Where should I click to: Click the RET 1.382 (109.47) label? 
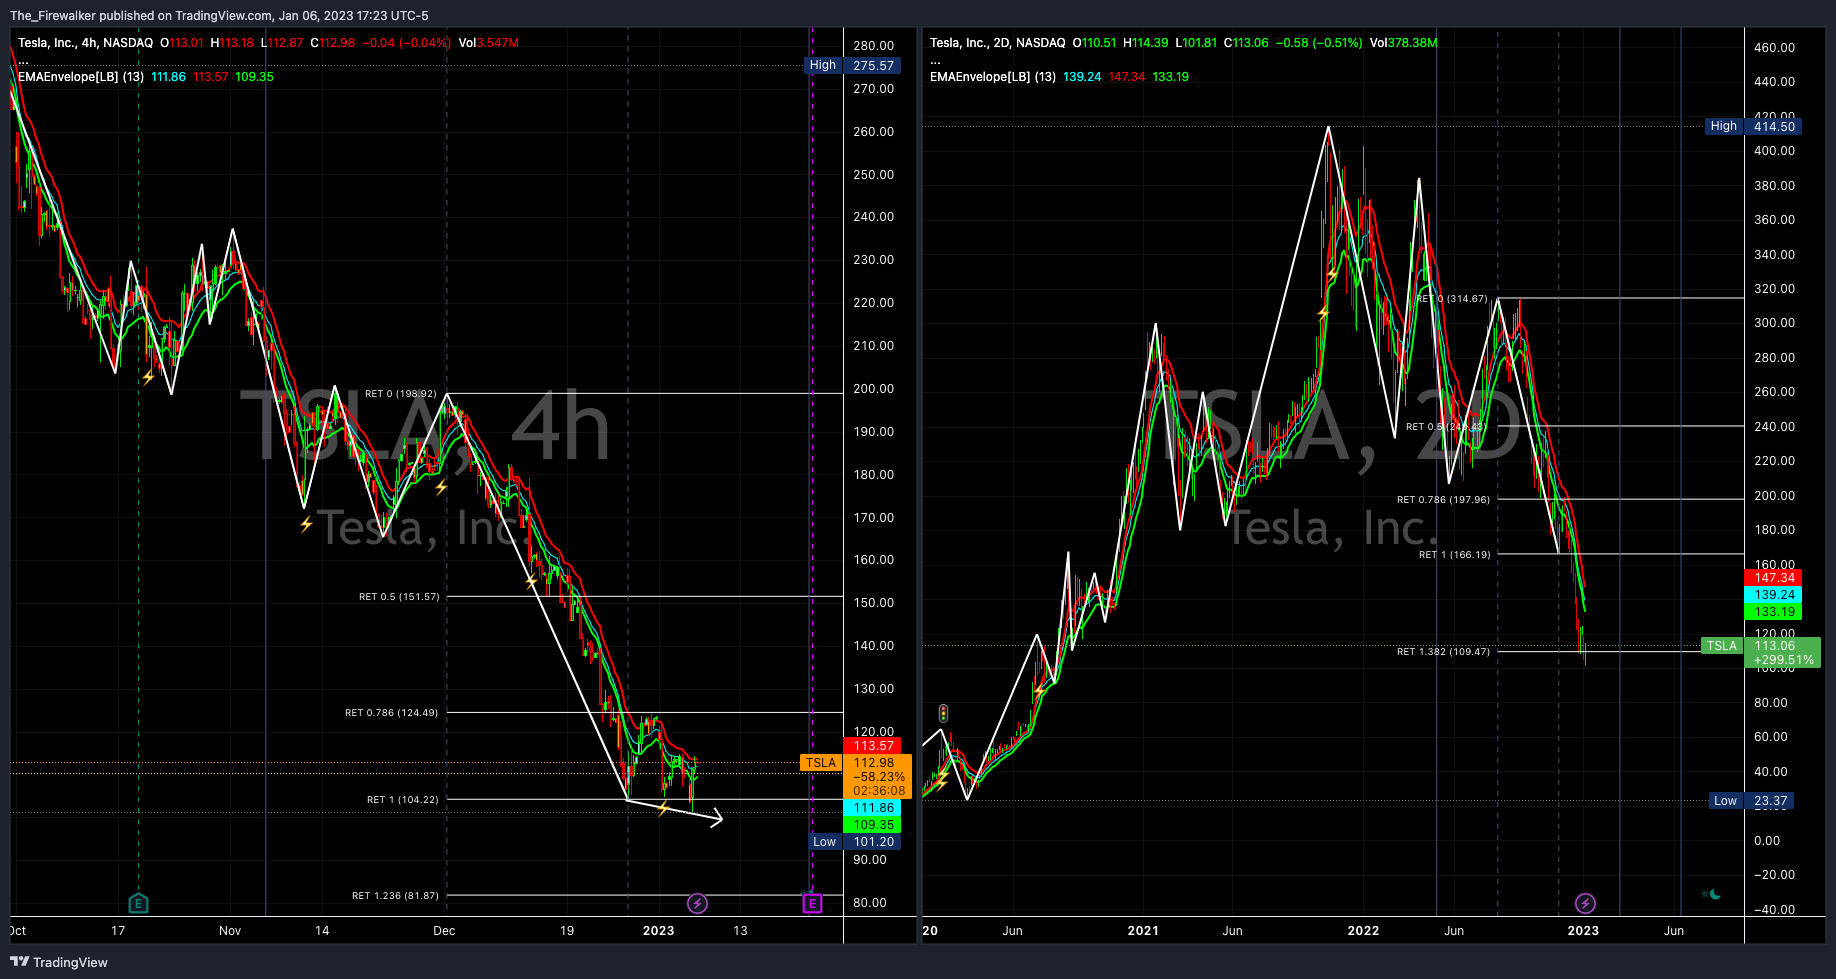pos(1443,652)
